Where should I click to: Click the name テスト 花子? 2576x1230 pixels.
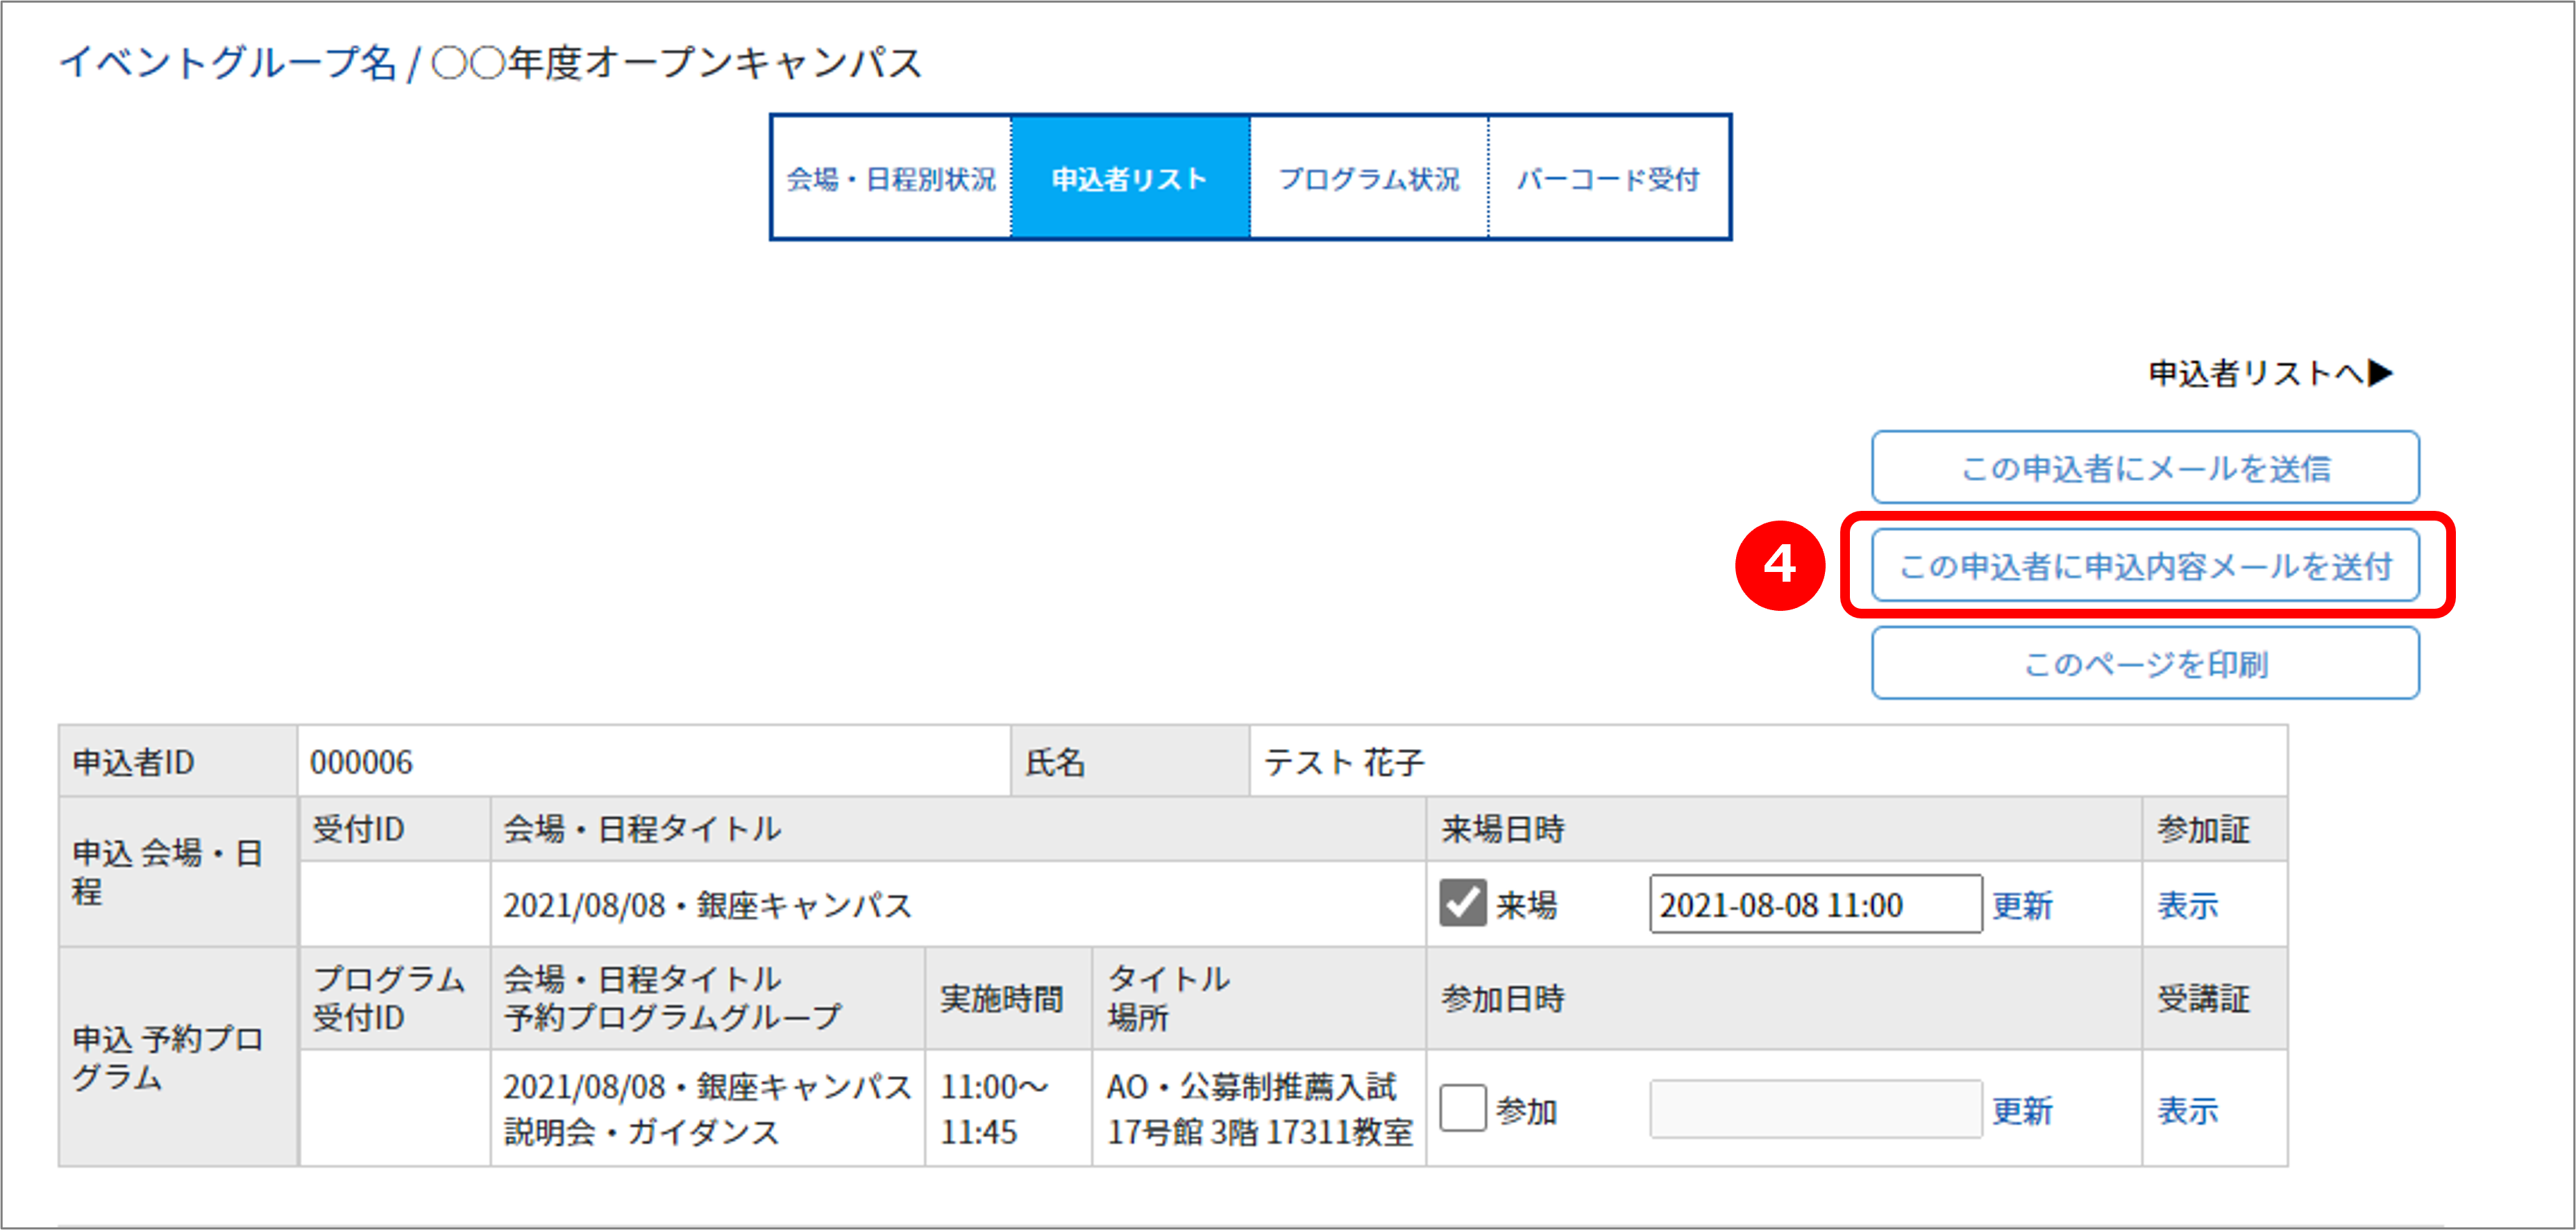point(1343,762)
